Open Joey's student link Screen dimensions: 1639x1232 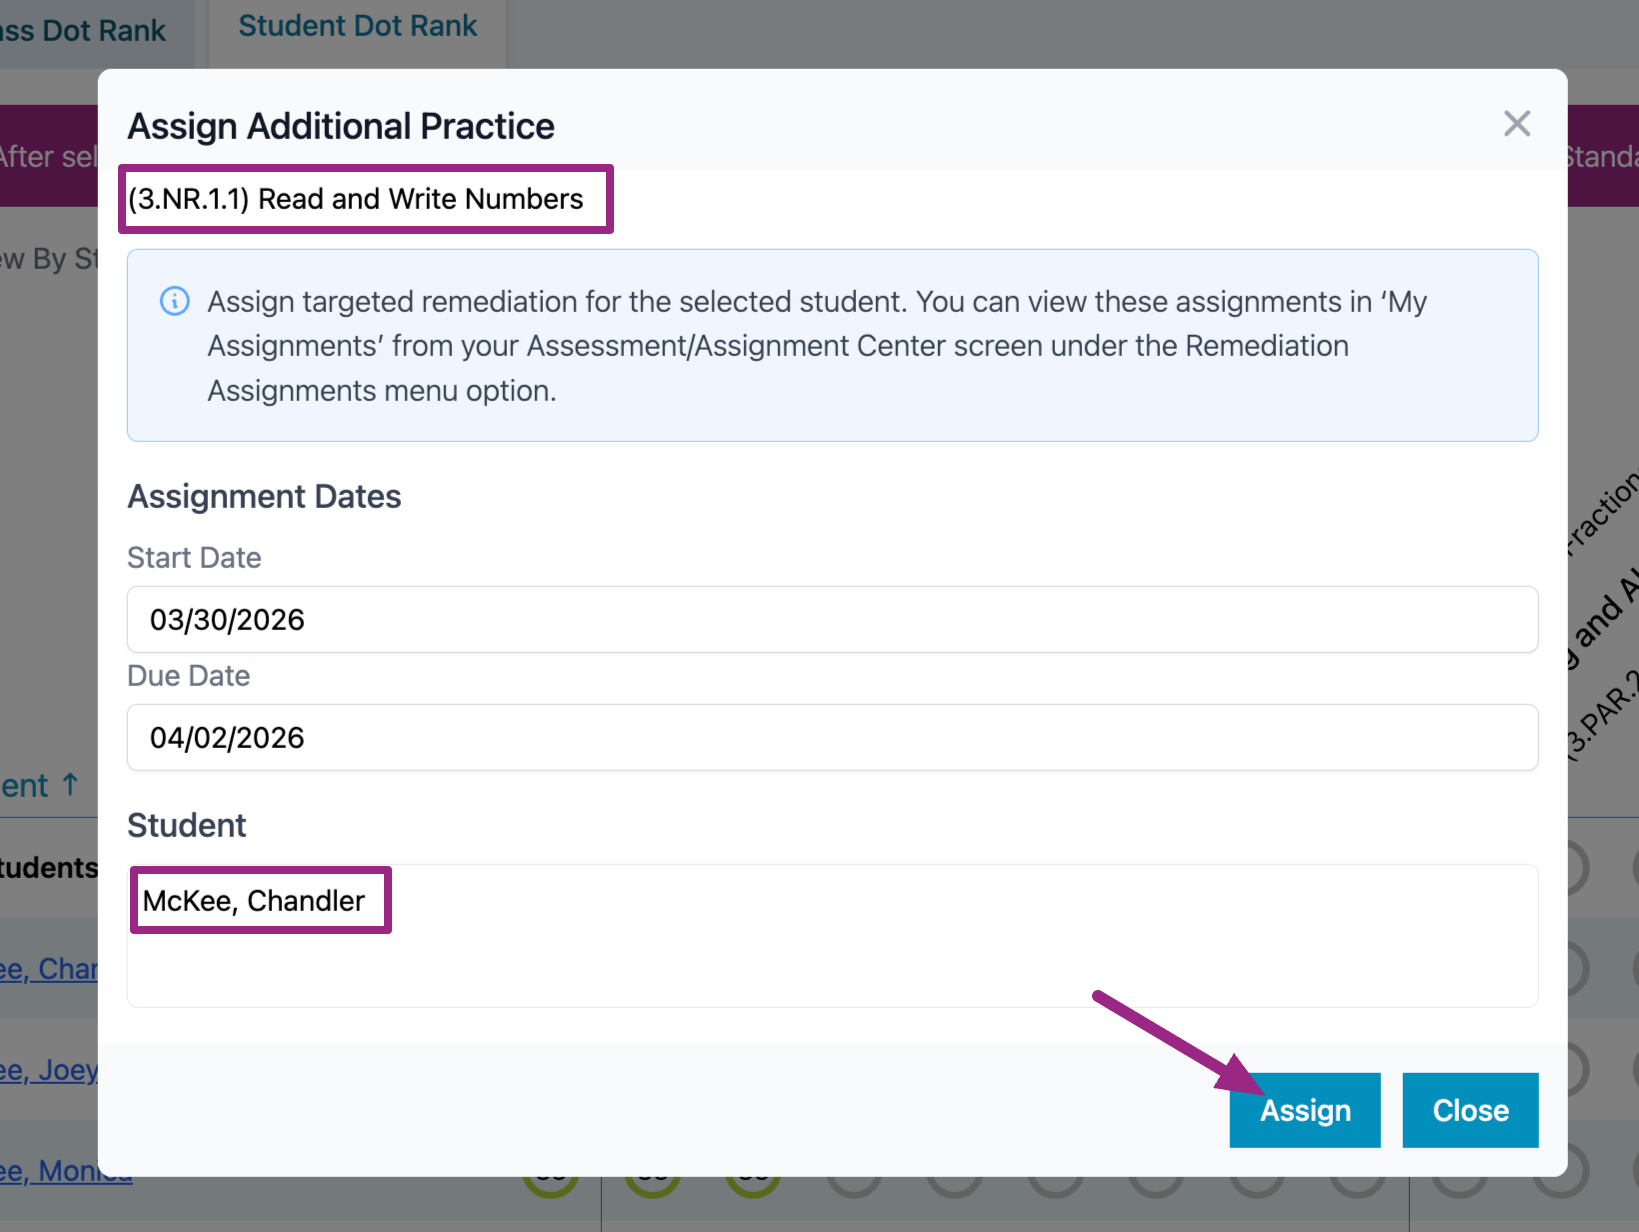tap(49, 1070)
